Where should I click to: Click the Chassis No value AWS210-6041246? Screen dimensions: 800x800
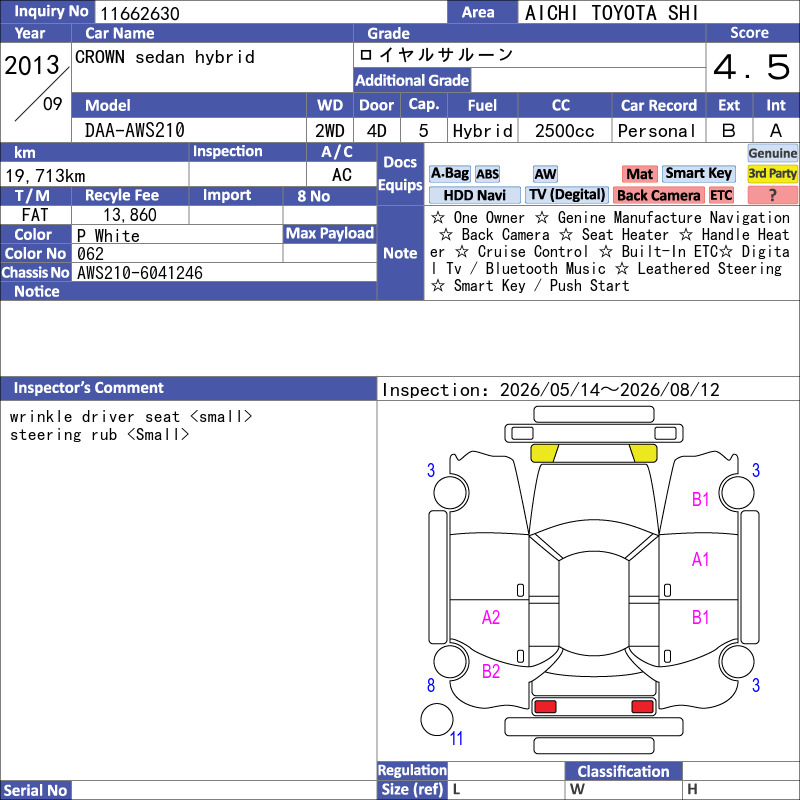click(x=140, y=273)
